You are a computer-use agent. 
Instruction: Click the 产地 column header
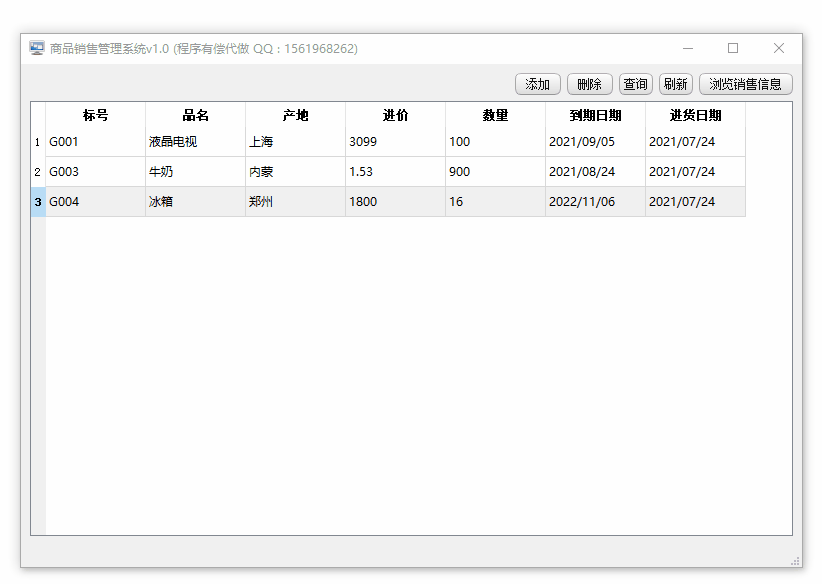(x=295, y=115)
